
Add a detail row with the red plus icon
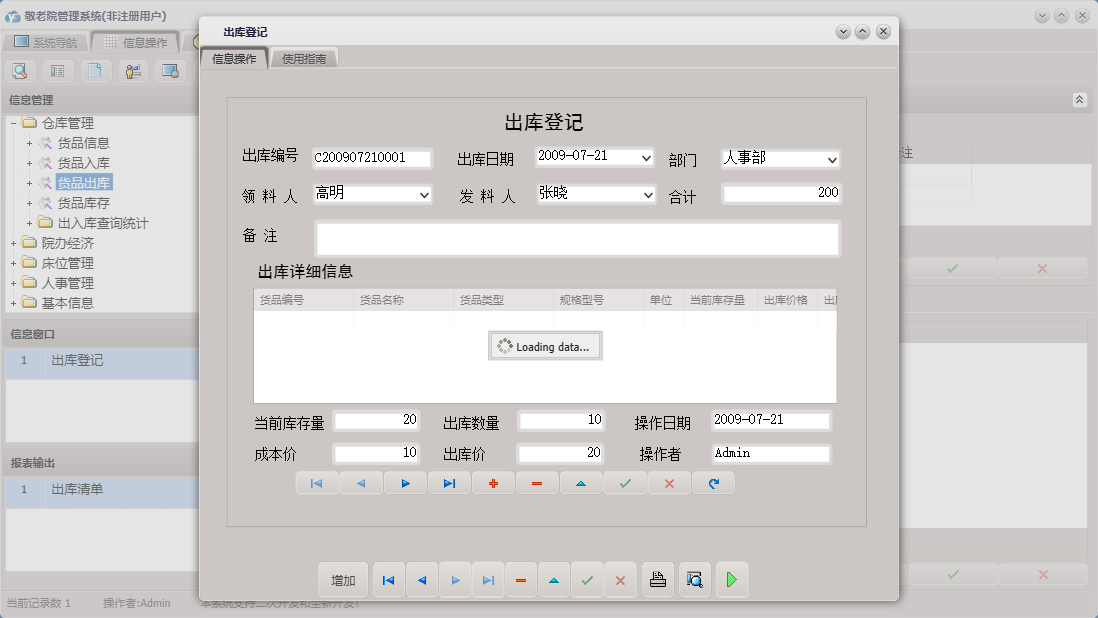(493, 482)
